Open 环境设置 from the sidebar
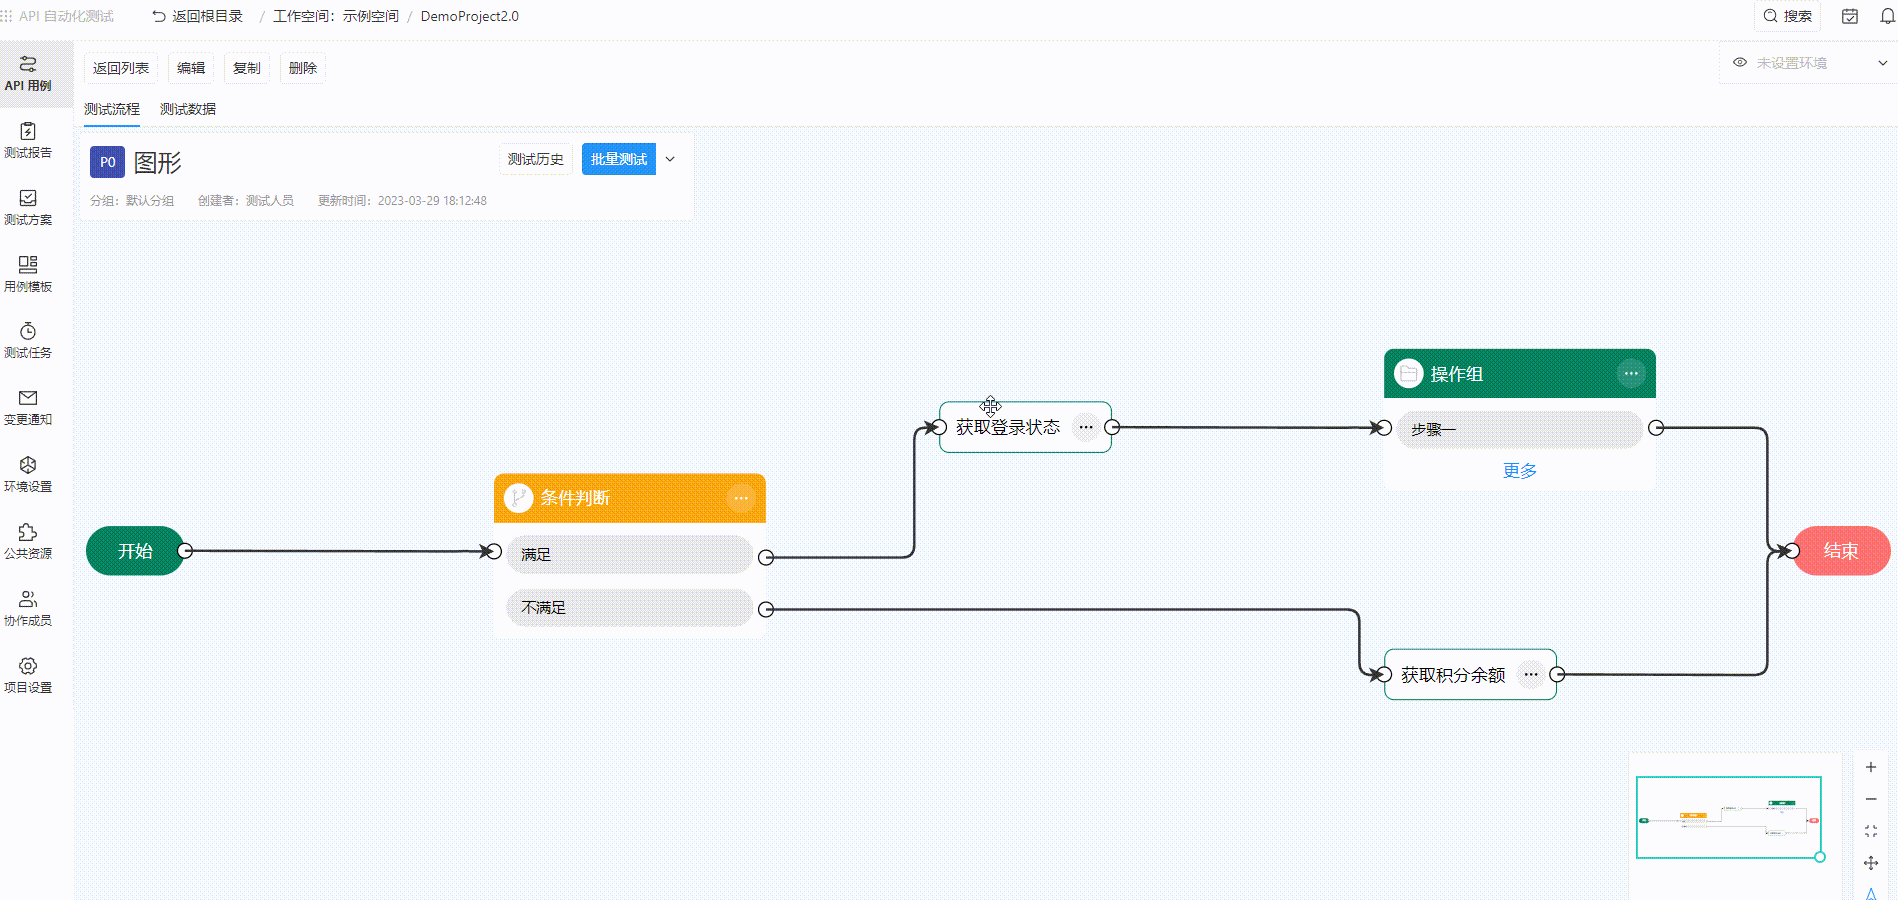 coord(28,474)
